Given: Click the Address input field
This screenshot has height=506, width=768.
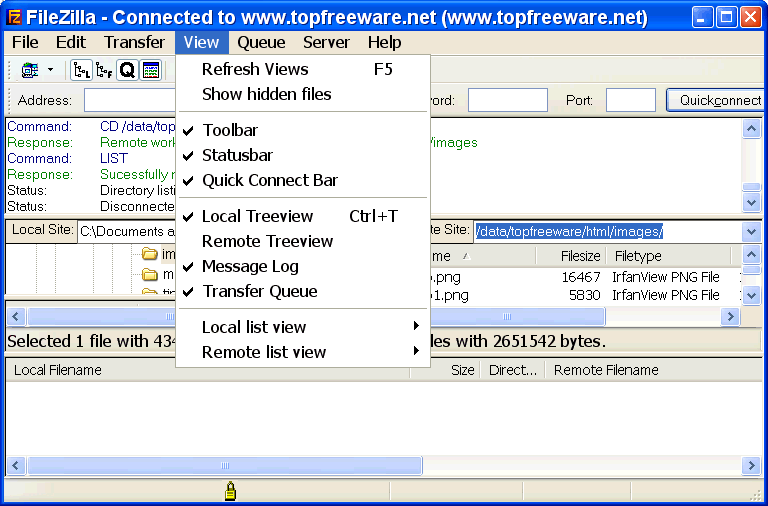Looking at the screenshot, I should pyautogui.click(x=130, y=100).
